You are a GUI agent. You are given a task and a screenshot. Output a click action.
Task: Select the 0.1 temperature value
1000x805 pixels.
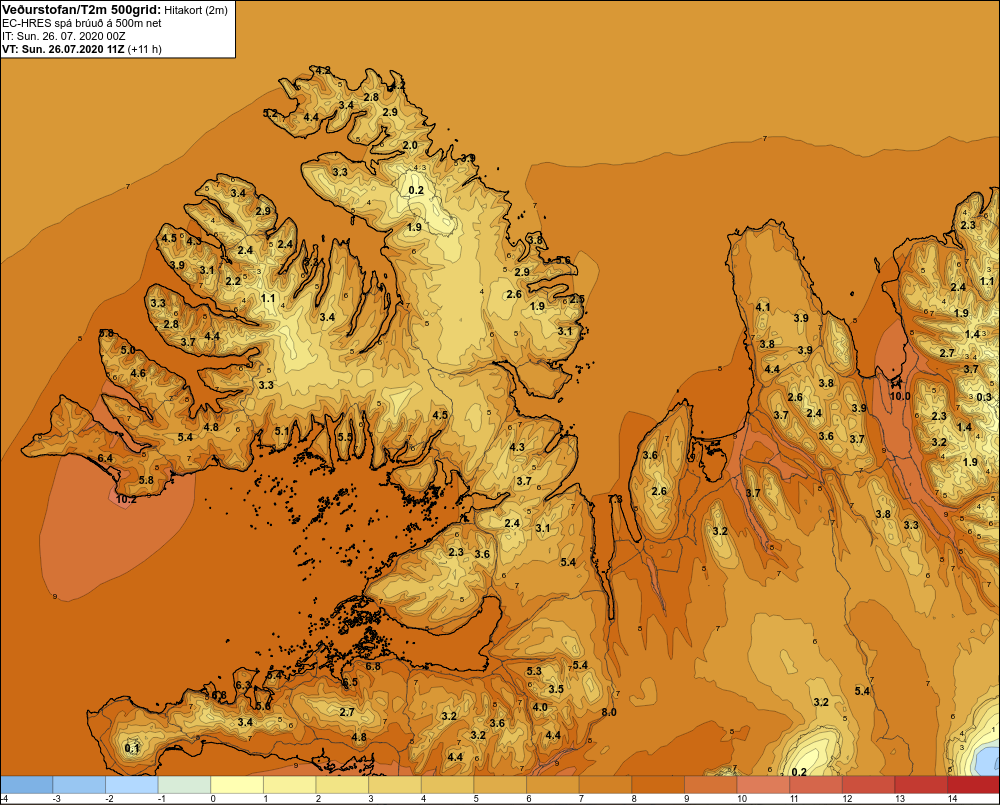click(132, 748)
